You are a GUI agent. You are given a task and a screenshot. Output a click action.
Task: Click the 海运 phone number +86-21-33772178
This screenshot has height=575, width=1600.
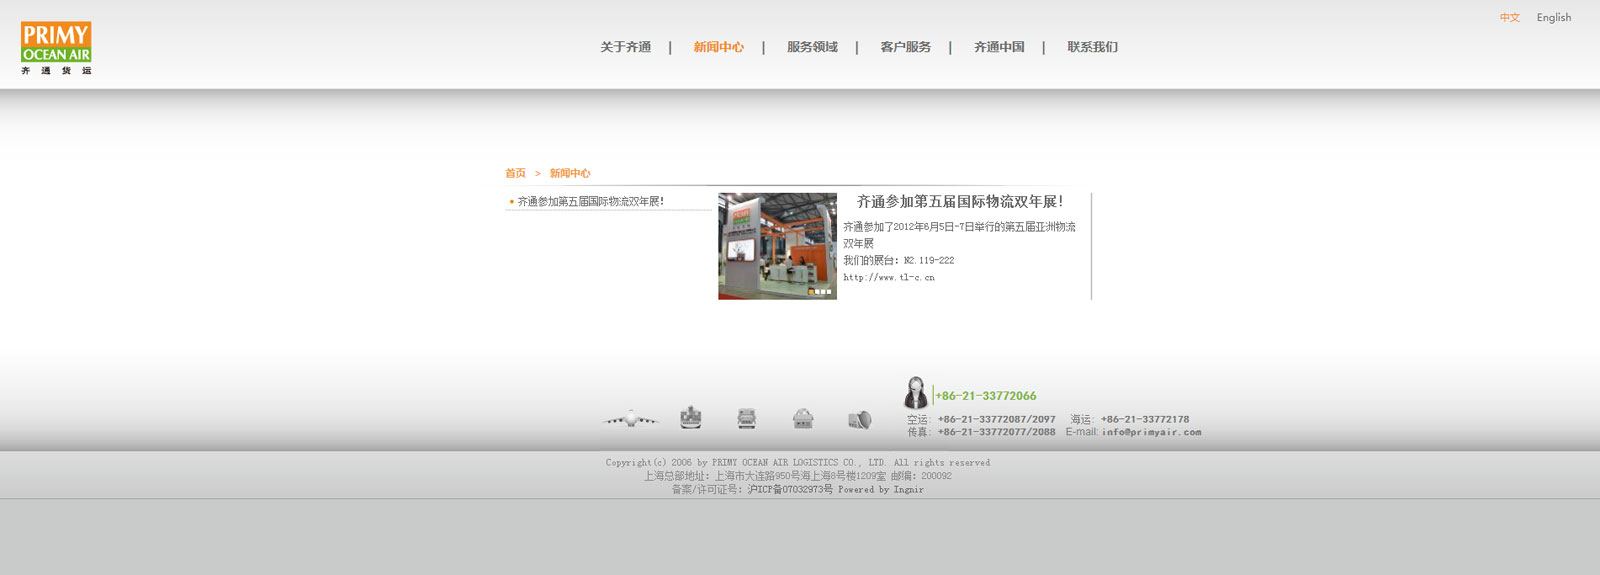1145,420
